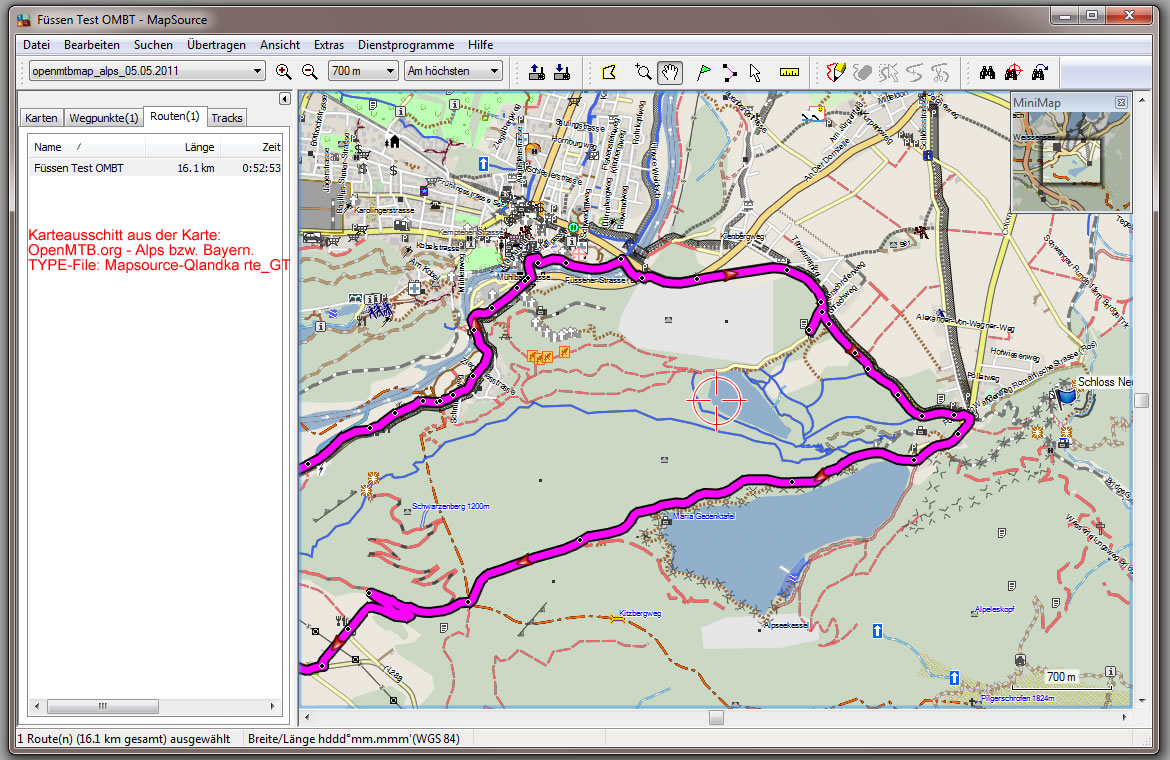Screen dimensions: 1170x760
Task: Pick the yellow ruler measure tool
Action: pos(790,71)
